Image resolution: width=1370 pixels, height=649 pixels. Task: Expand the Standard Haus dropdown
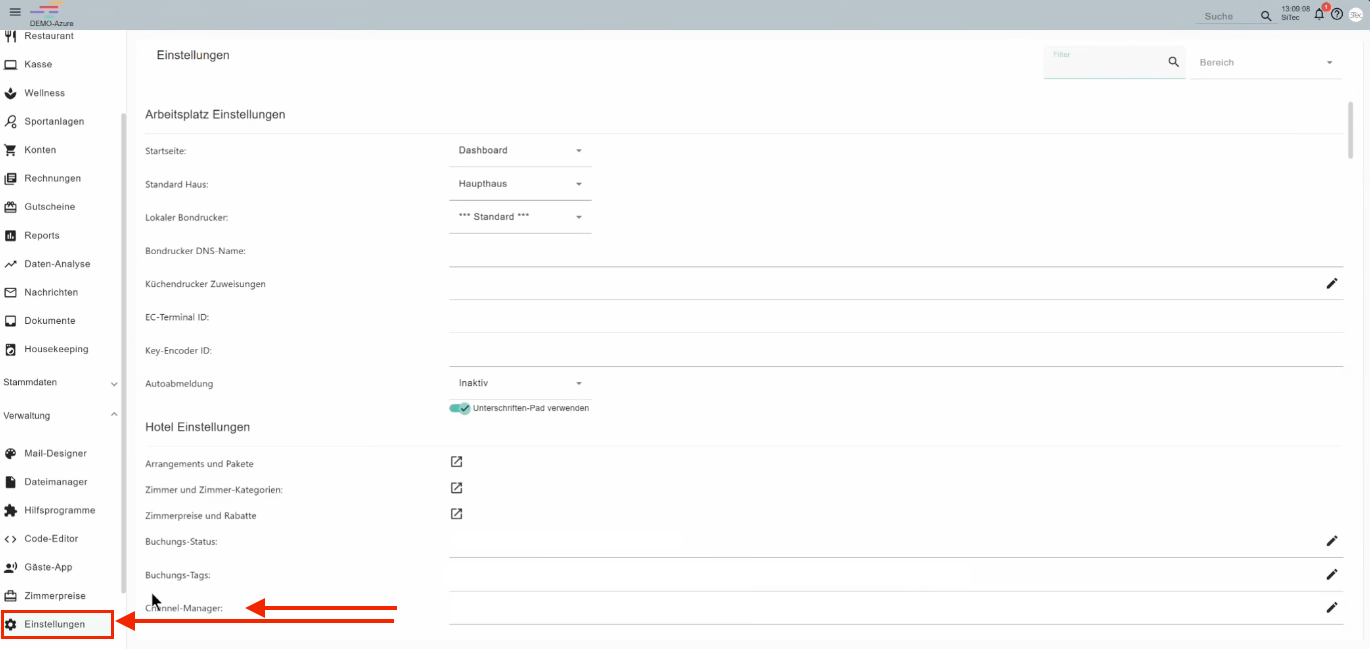coord(519,184)
